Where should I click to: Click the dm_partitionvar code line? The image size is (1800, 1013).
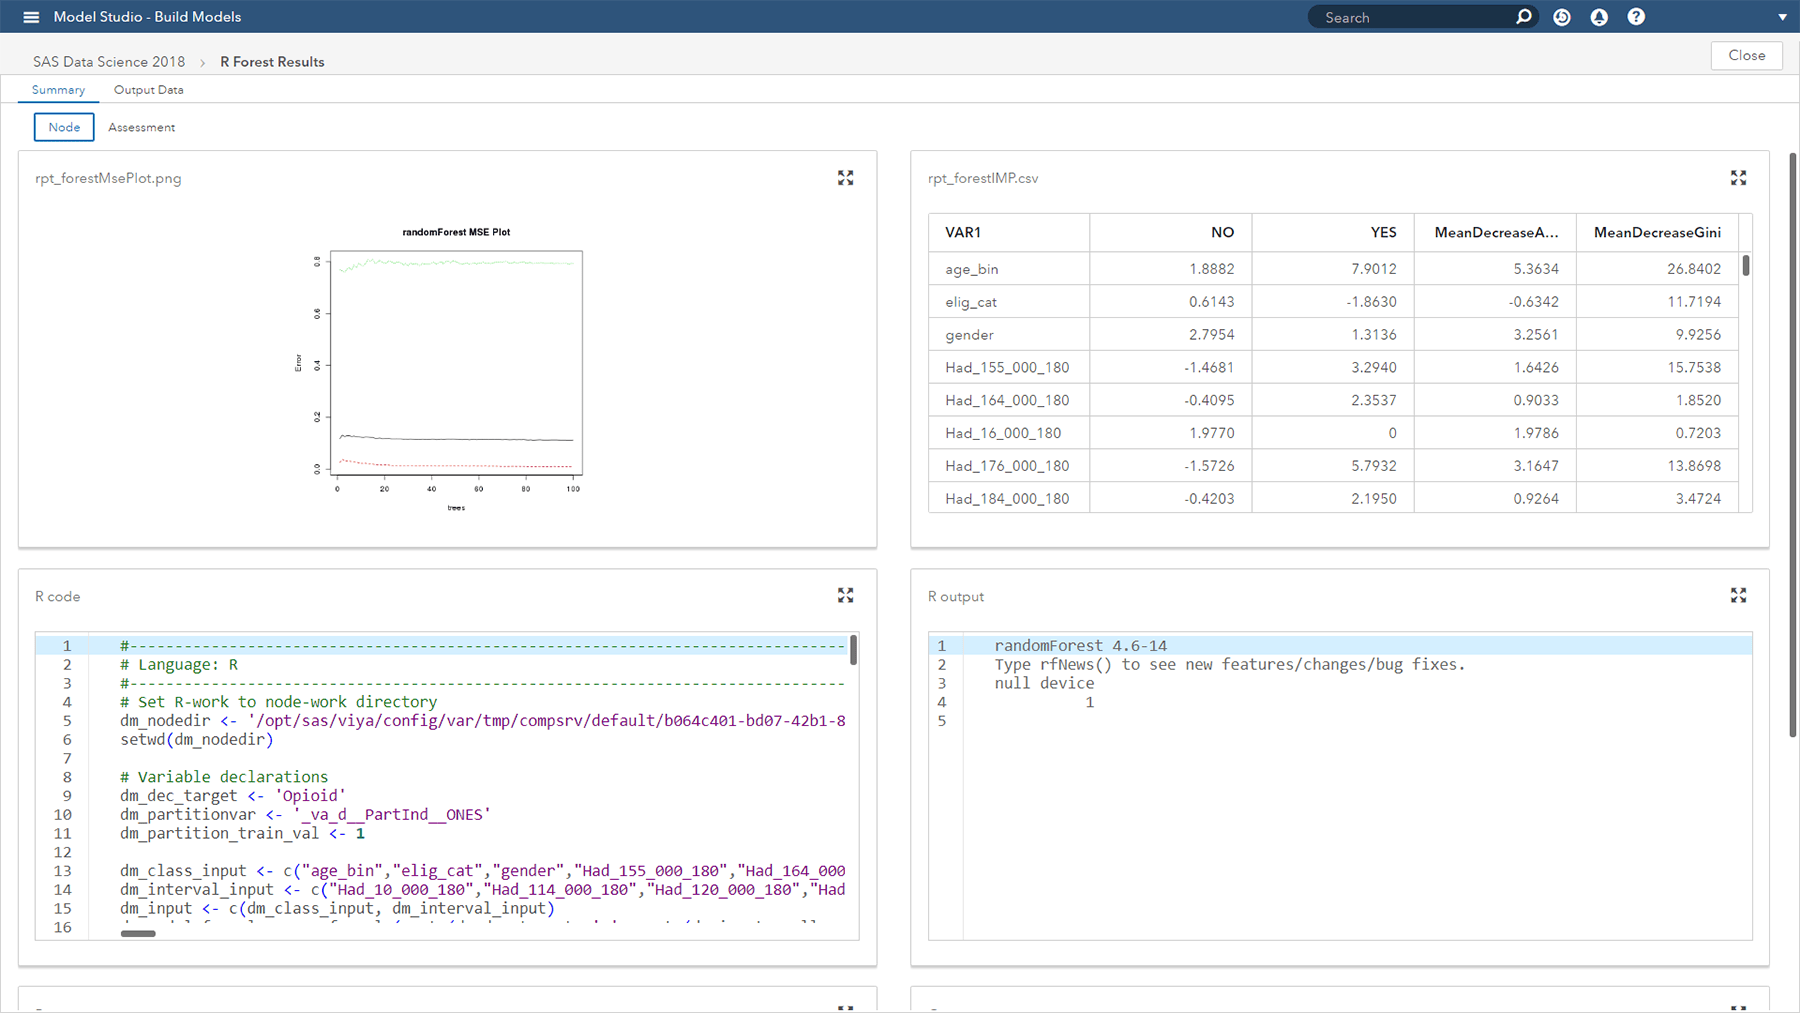tap(306, 815)
